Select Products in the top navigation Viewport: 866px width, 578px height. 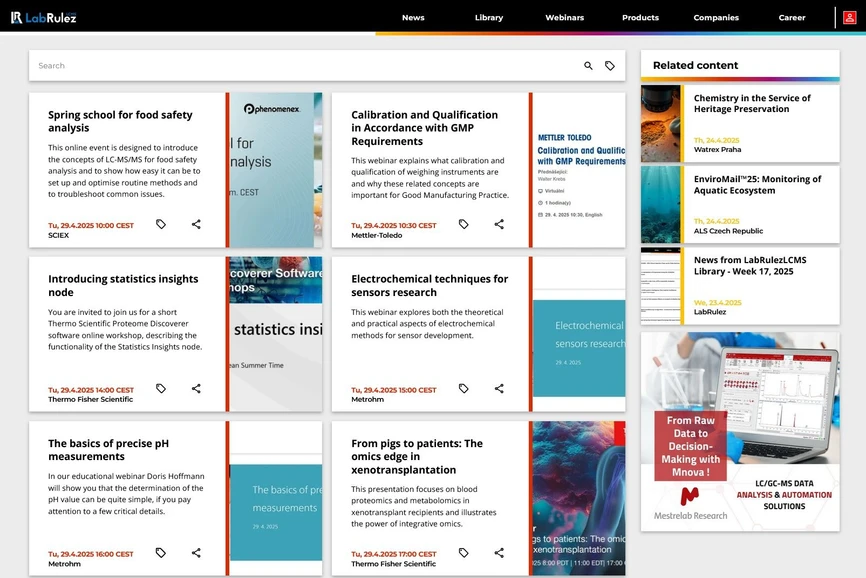point(640,17)
